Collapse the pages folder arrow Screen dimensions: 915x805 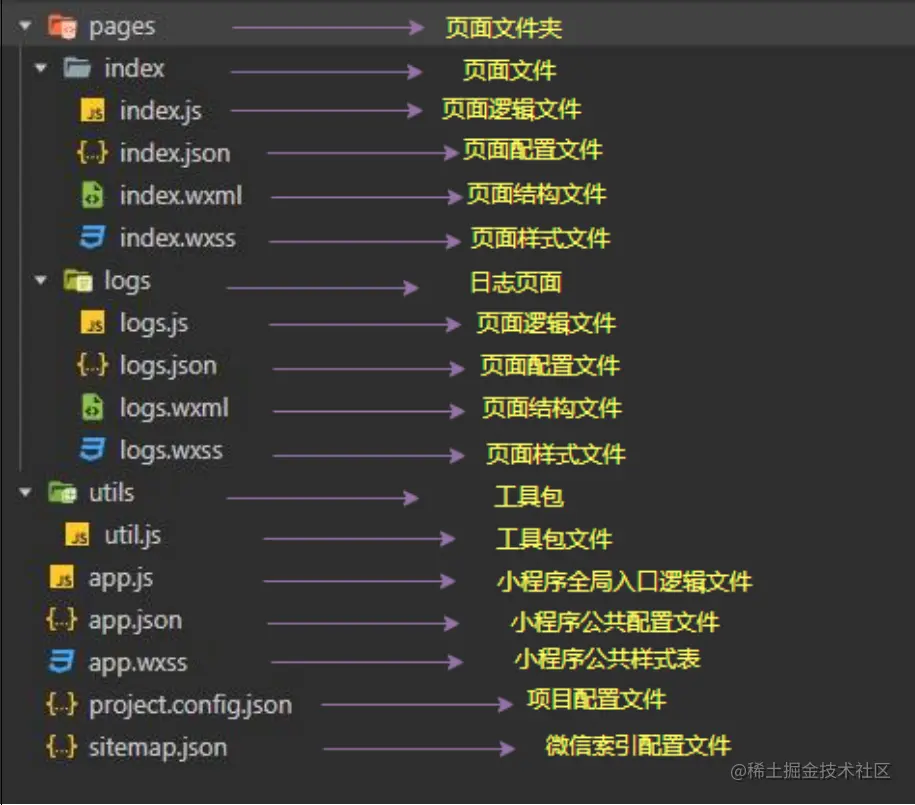pyautogui.click(x=25, y=26)
